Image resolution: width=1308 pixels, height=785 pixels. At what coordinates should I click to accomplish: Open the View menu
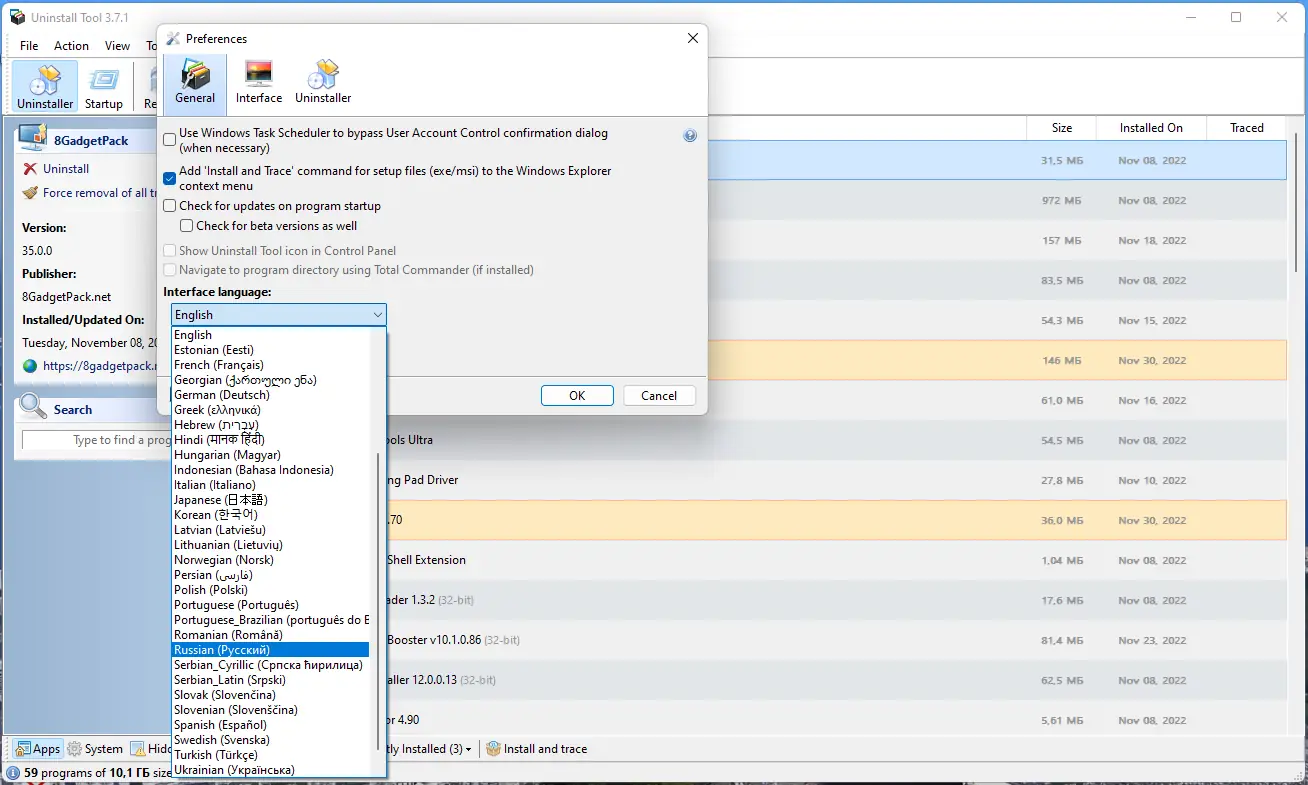[117, 45]
